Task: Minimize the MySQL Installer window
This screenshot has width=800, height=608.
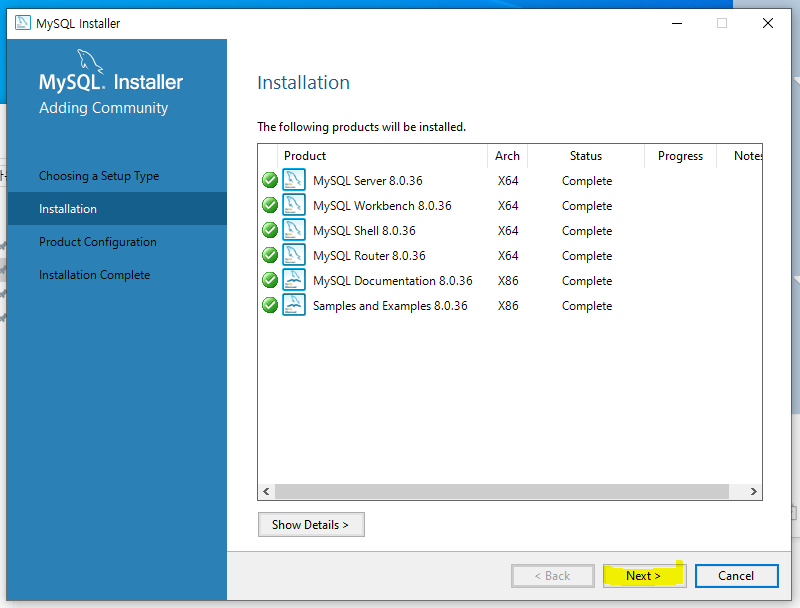Action: 677,23
